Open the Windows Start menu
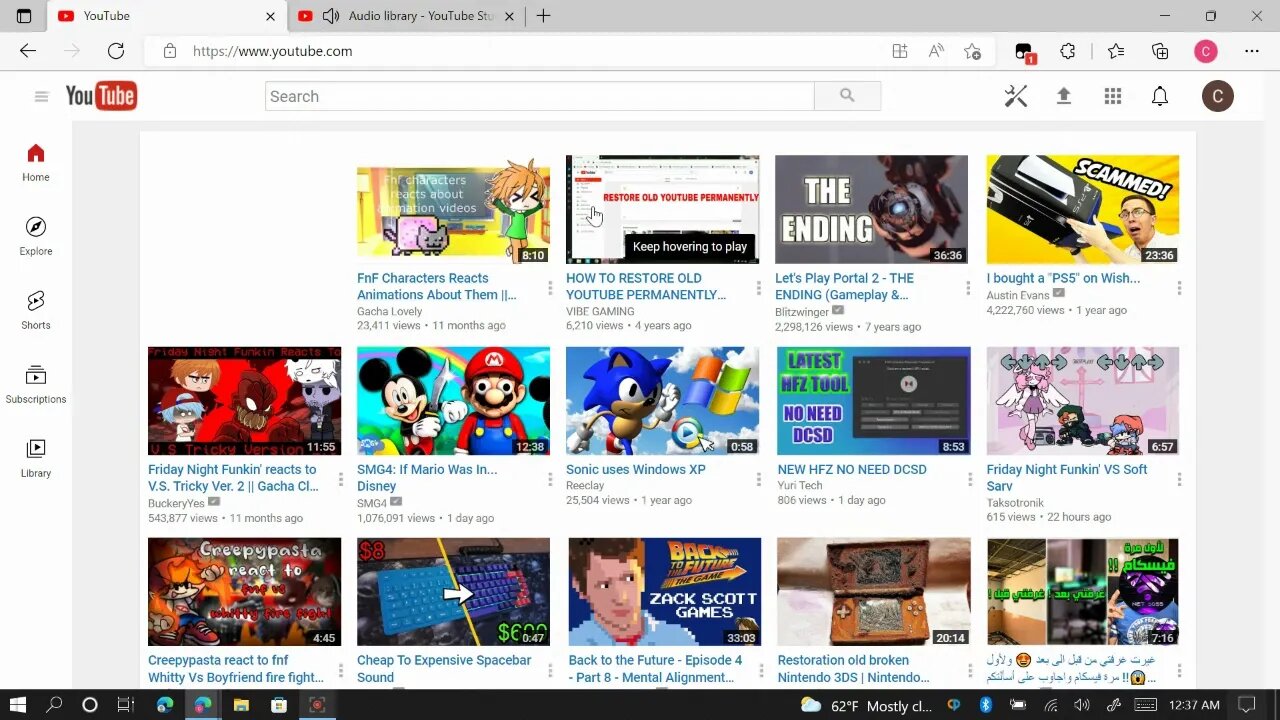1280x720 pixels. (x=18, y=705)
